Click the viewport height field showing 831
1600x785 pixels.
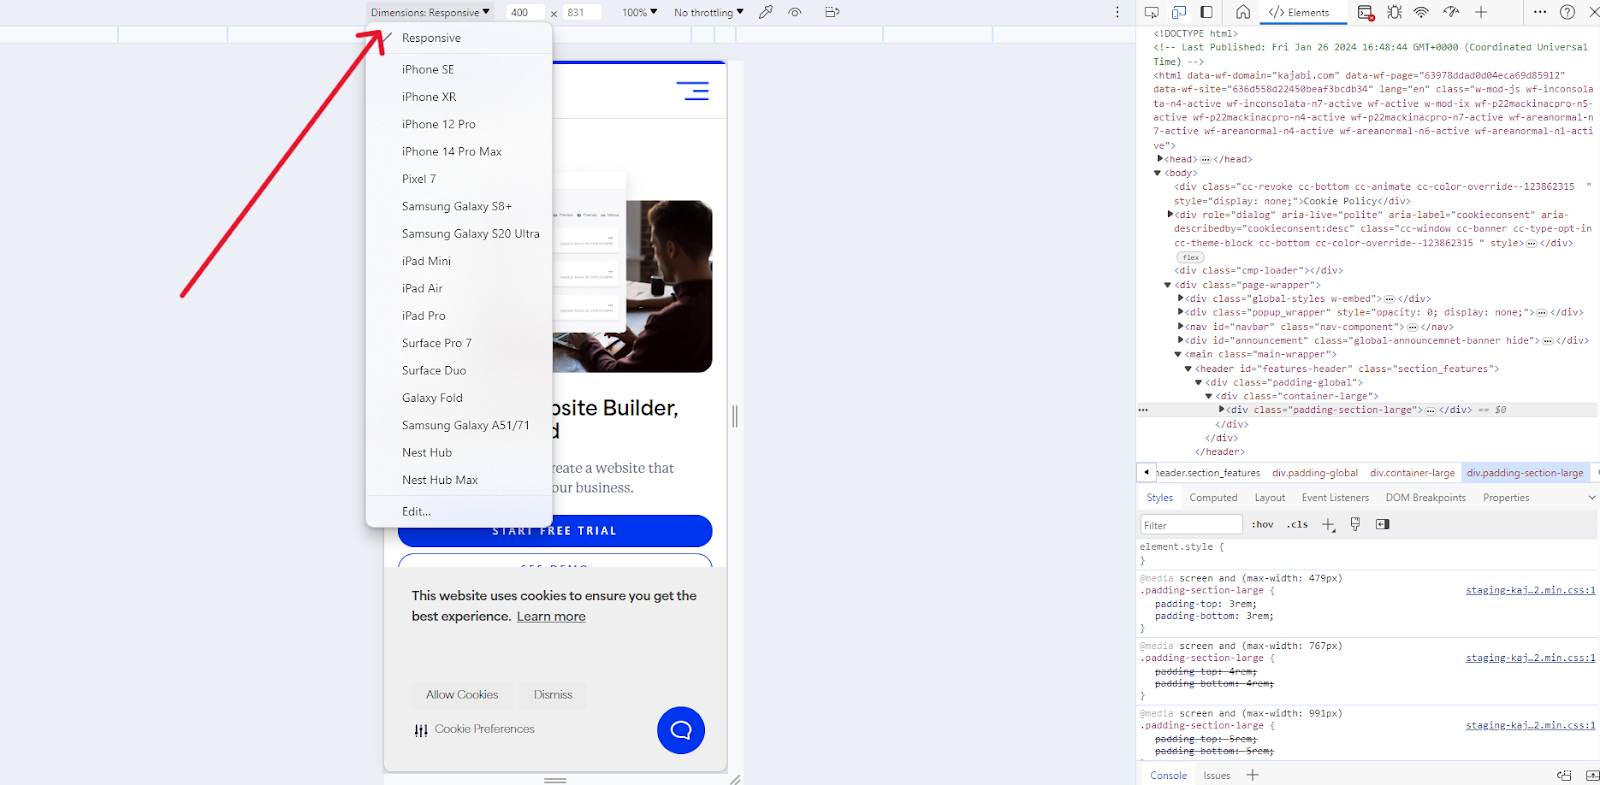[582, 12]
